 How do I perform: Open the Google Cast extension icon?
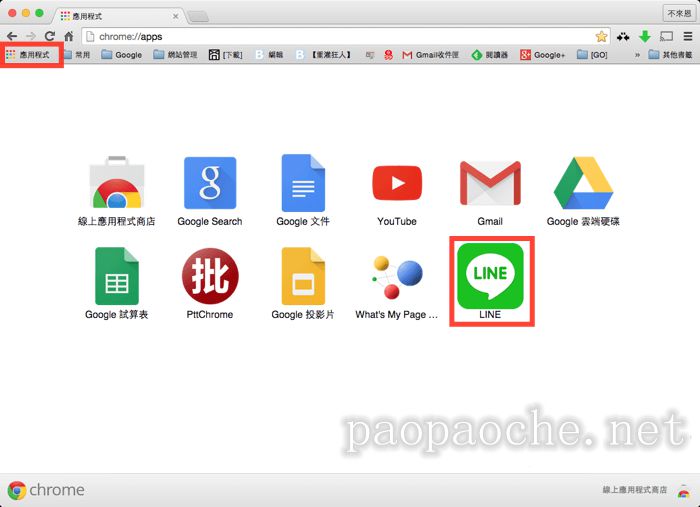coord(667,36)
